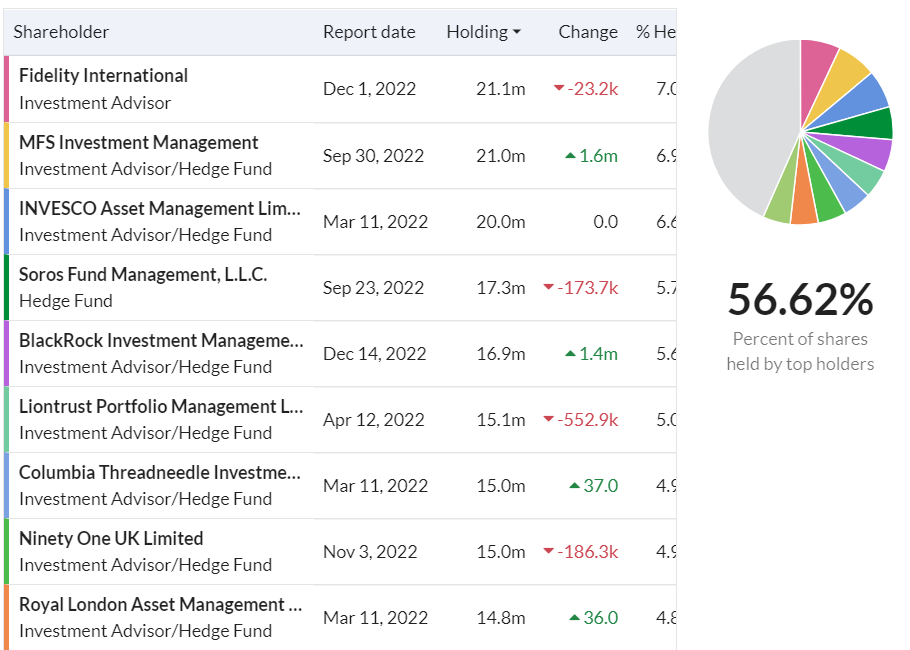Sort by the Holding column dropdown arrow

point(517,32)
